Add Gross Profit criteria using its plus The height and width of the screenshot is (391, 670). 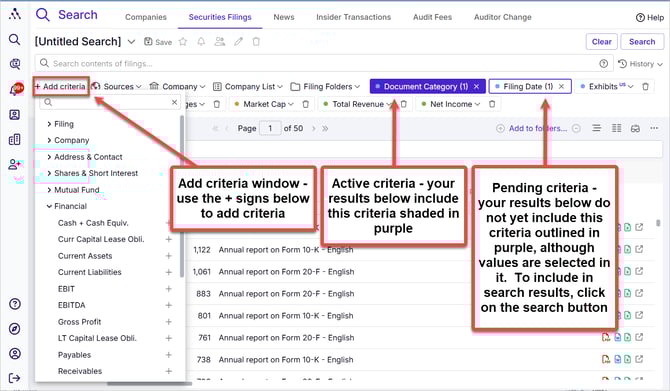pyautogui.click(x=169, y=322)
